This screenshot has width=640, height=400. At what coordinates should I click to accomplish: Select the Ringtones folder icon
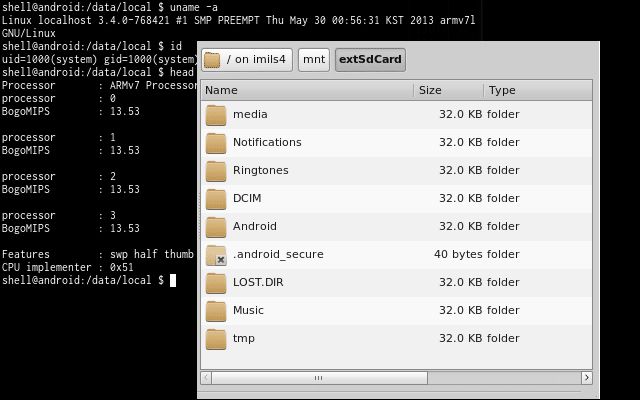(x=216, y=171)
